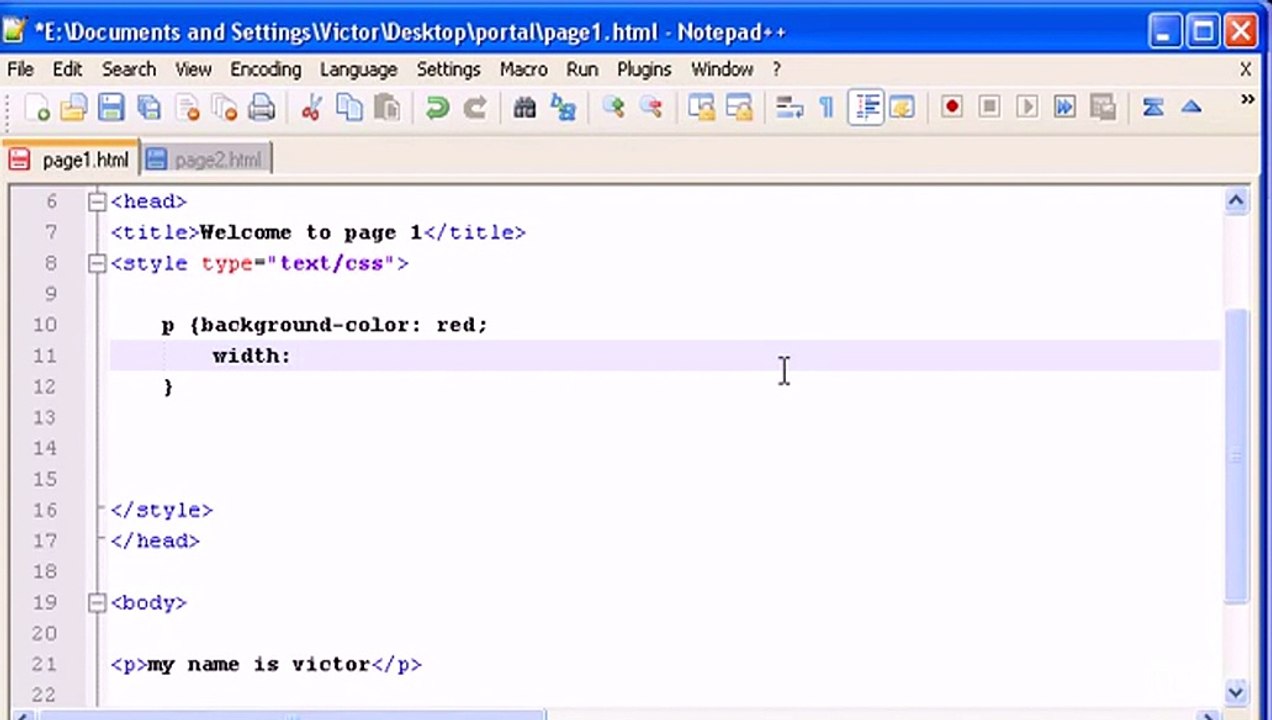The height and width of the screenshot is (720, 1272).
Task: Expand hidden toolbar items chevron
Action: tap(1247, 100)
